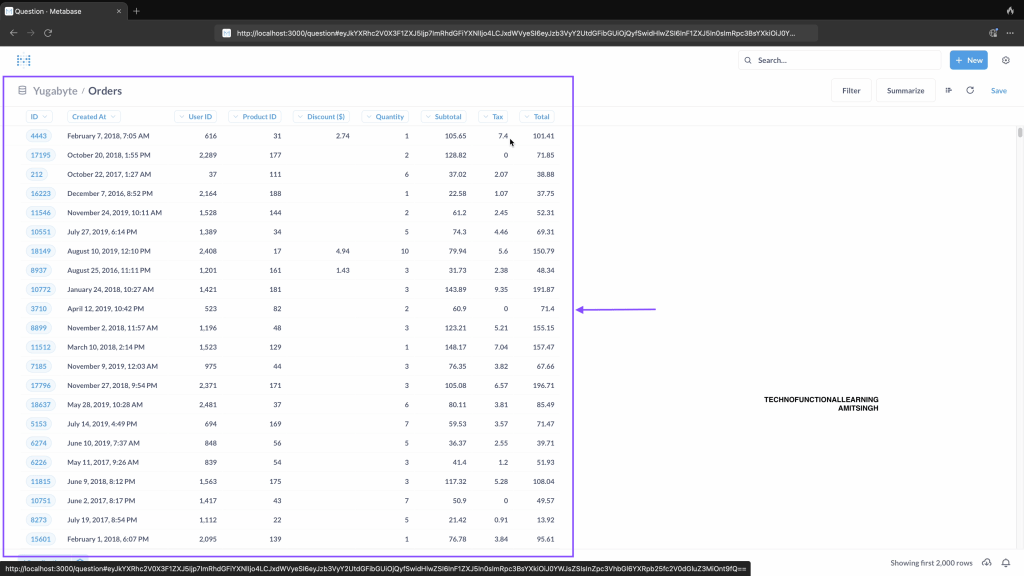Click the Metabase logo icon
This screenshot has height=576, width=1024.
pyautogui.click(x=24, y=60)
